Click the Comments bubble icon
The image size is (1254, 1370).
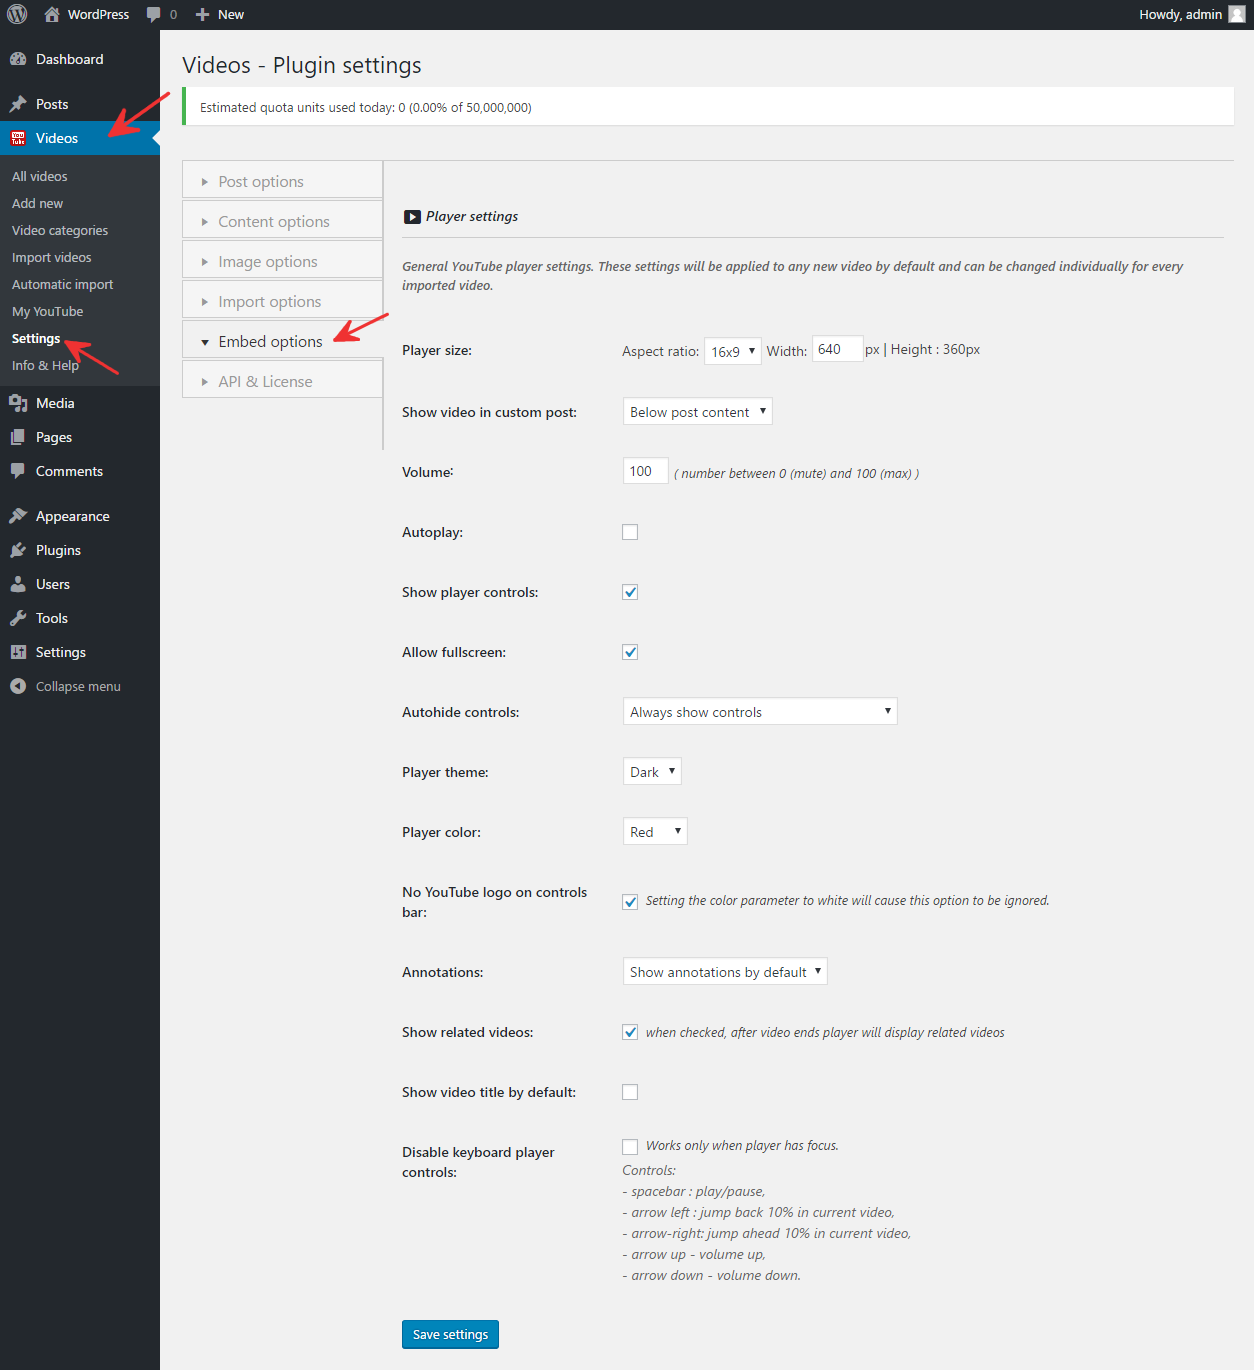(x=19, y=471)
